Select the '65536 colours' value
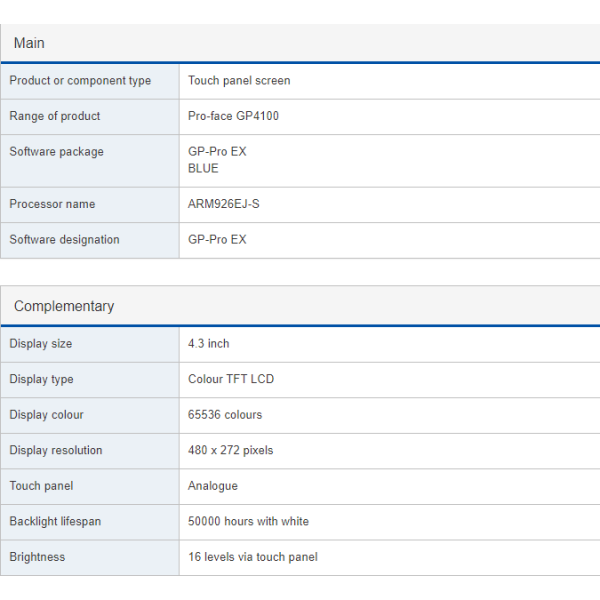This screenshot has width=600, height=600. tap(225, 415)
